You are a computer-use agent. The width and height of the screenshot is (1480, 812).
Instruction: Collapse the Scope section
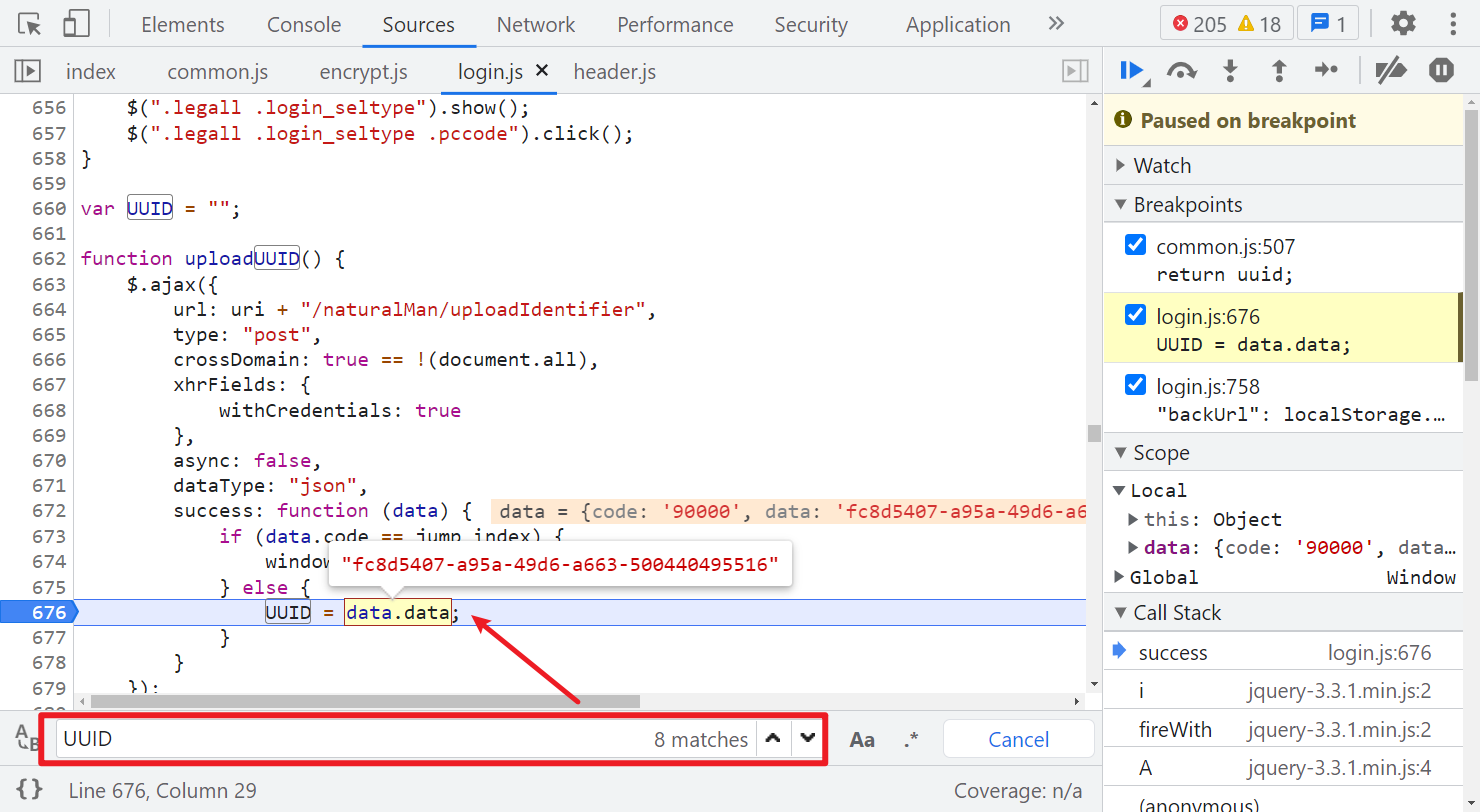(x=1161, y=453)
